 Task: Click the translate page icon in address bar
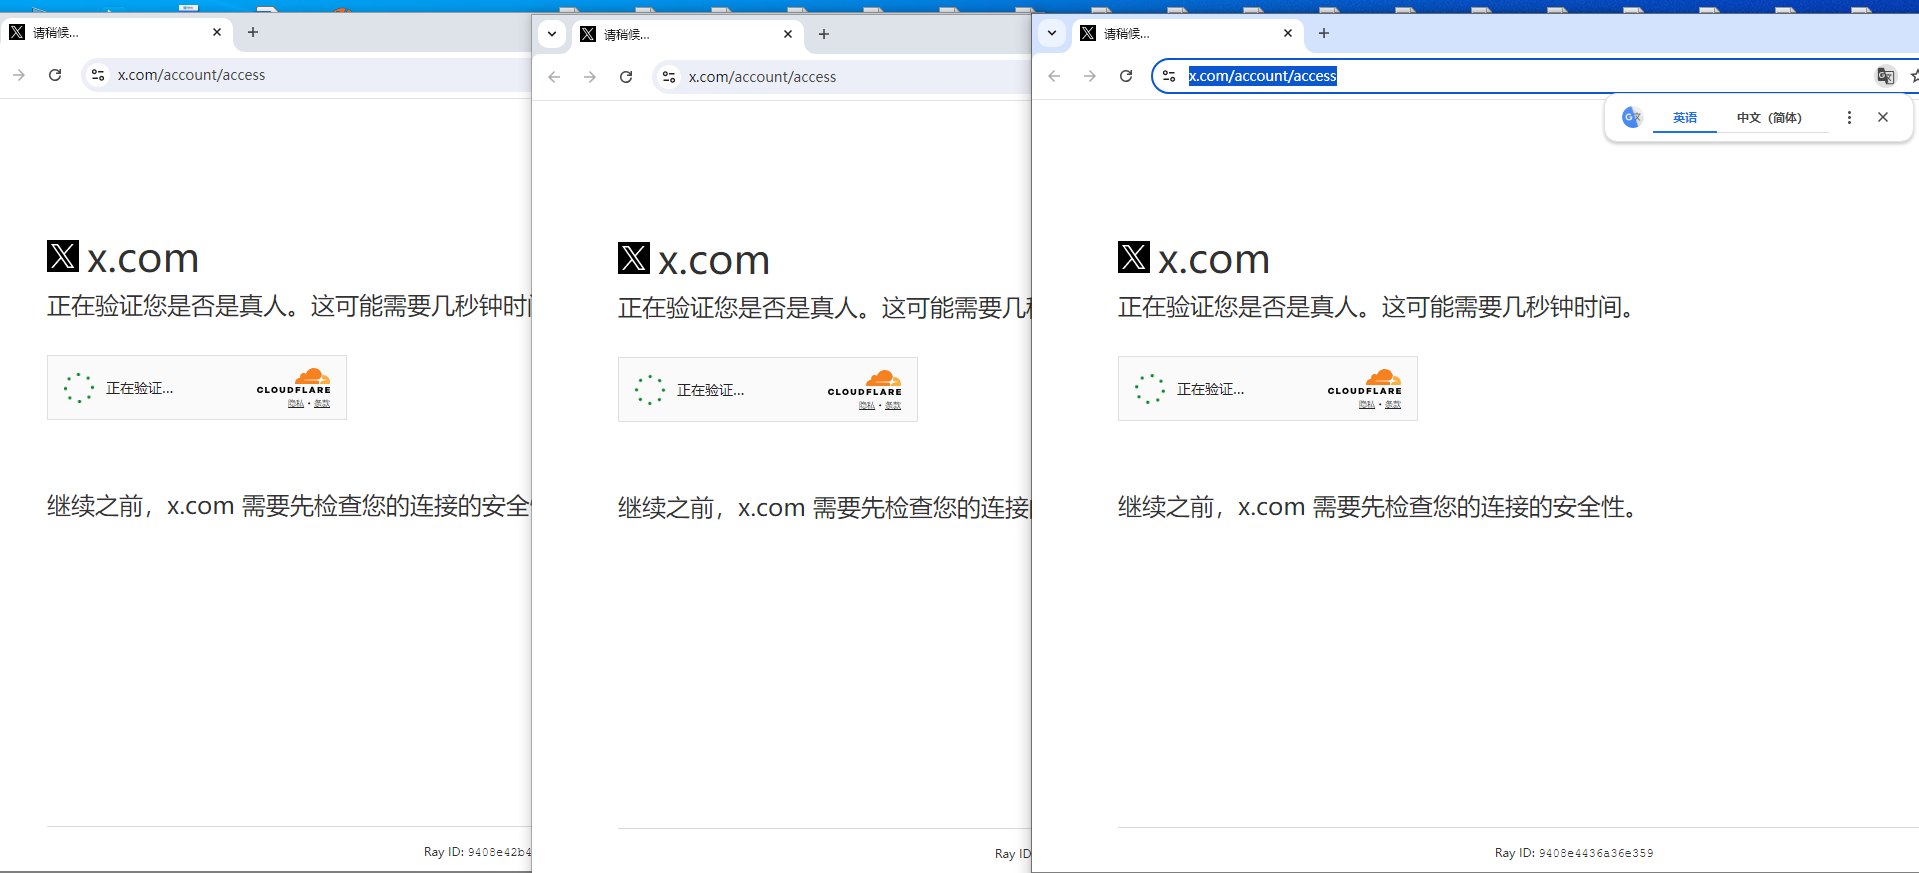click(1885, 76)
